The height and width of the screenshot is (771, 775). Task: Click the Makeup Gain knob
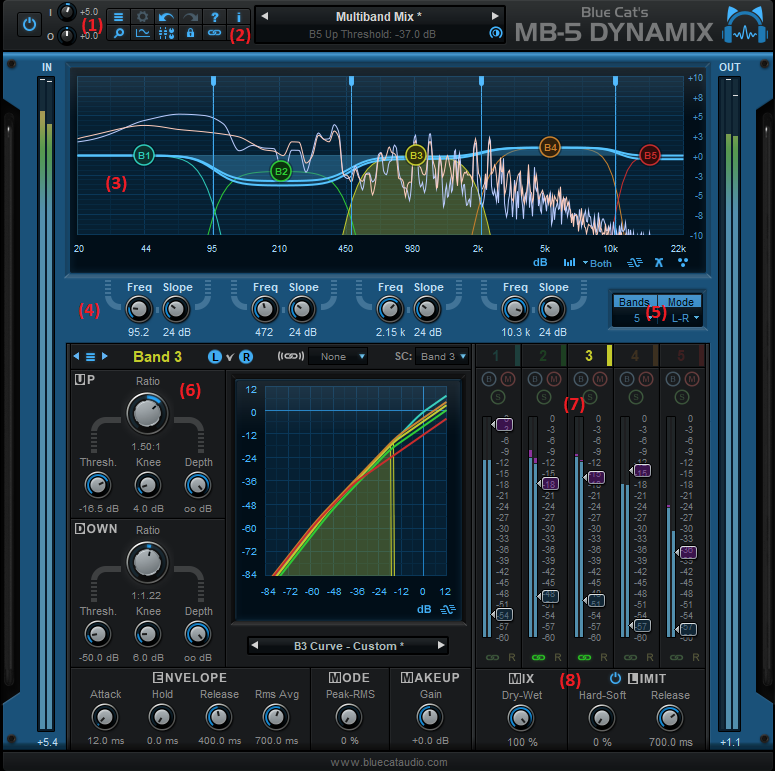coord(430,717)
